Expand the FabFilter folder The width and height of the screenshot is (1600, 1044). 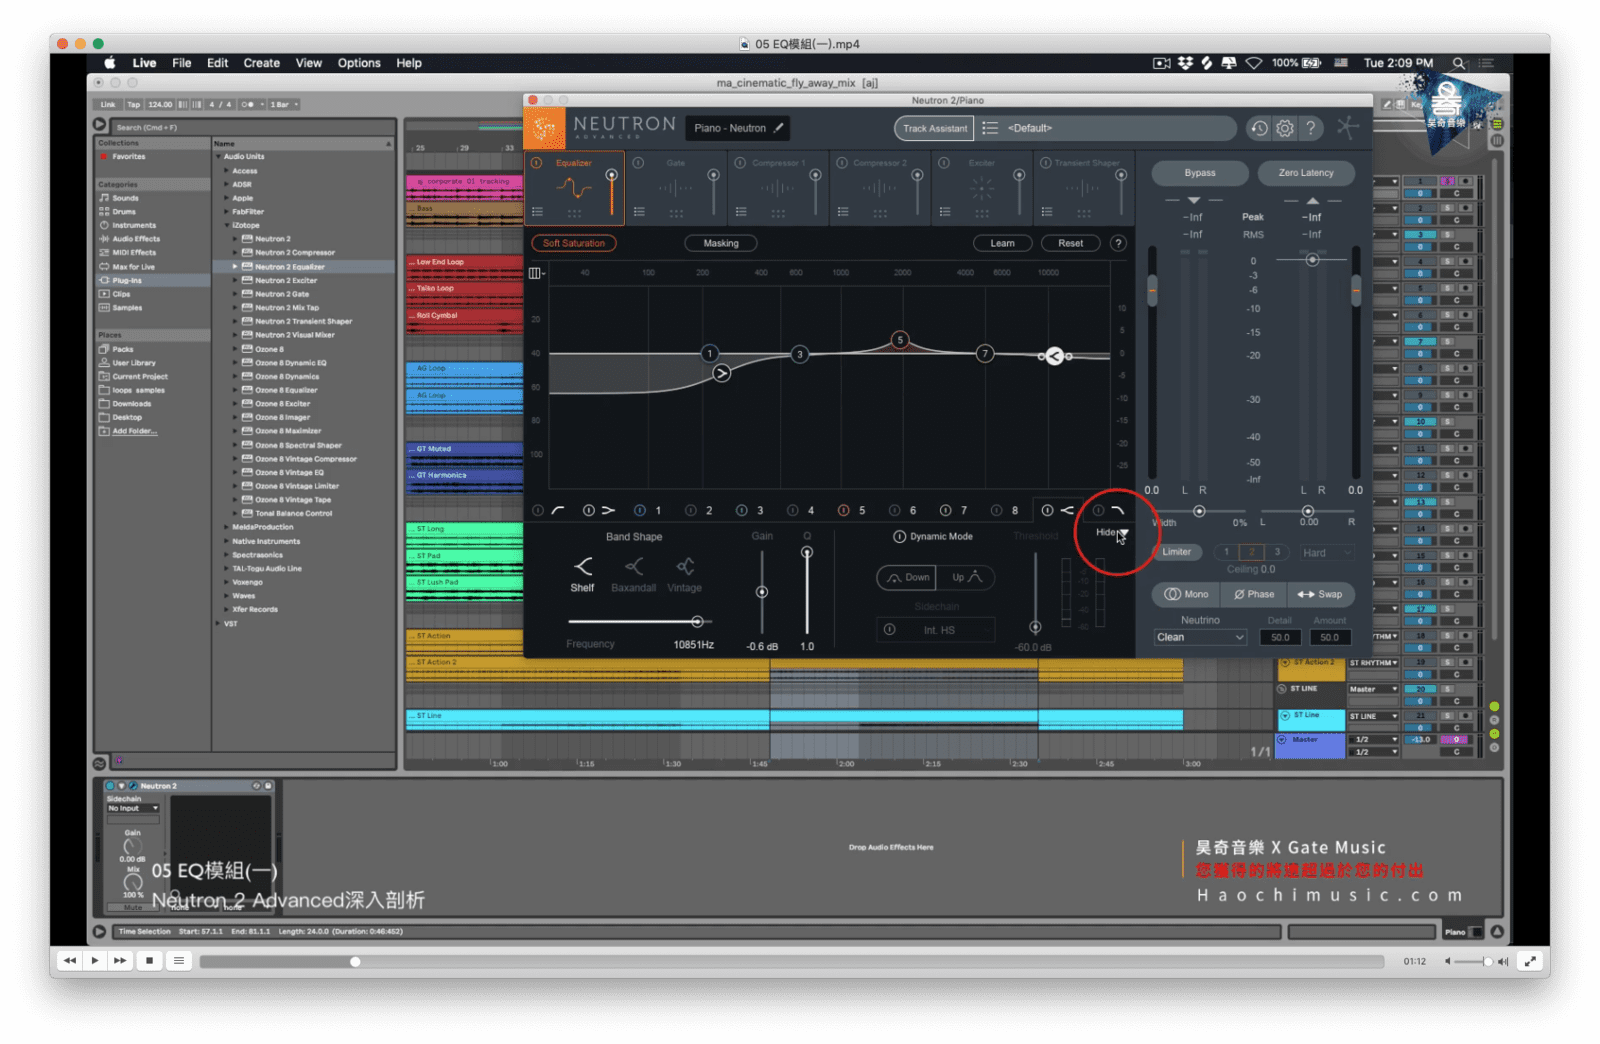click(226, 212)
